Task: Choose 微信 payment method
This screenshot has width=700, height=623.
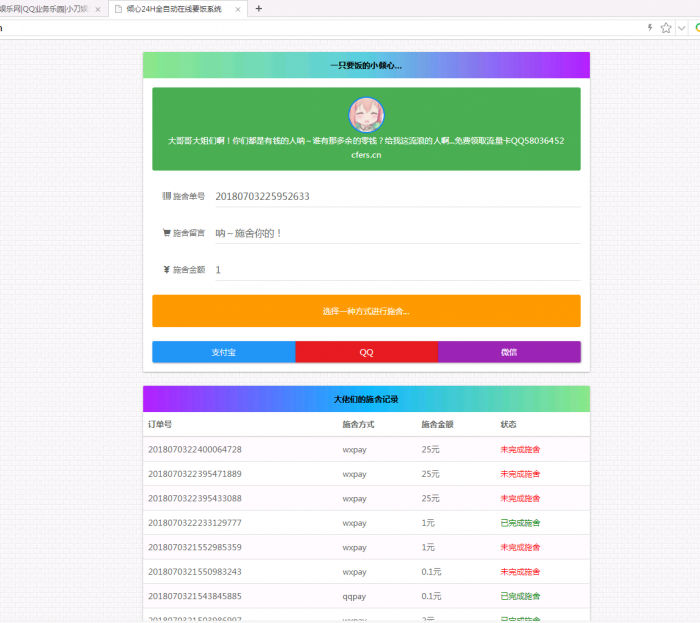Action: pyautogui.click(x=509, y=352)
